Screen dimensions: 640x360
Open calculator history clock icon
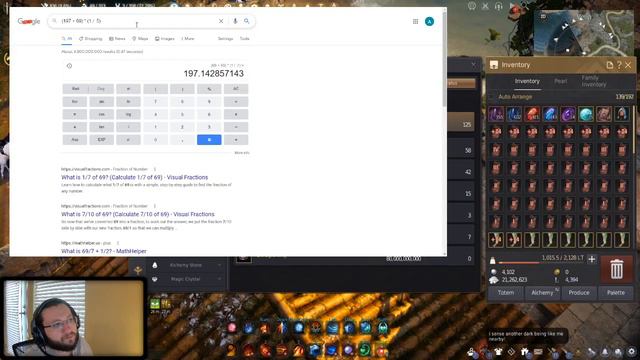[x=69, y=66]
